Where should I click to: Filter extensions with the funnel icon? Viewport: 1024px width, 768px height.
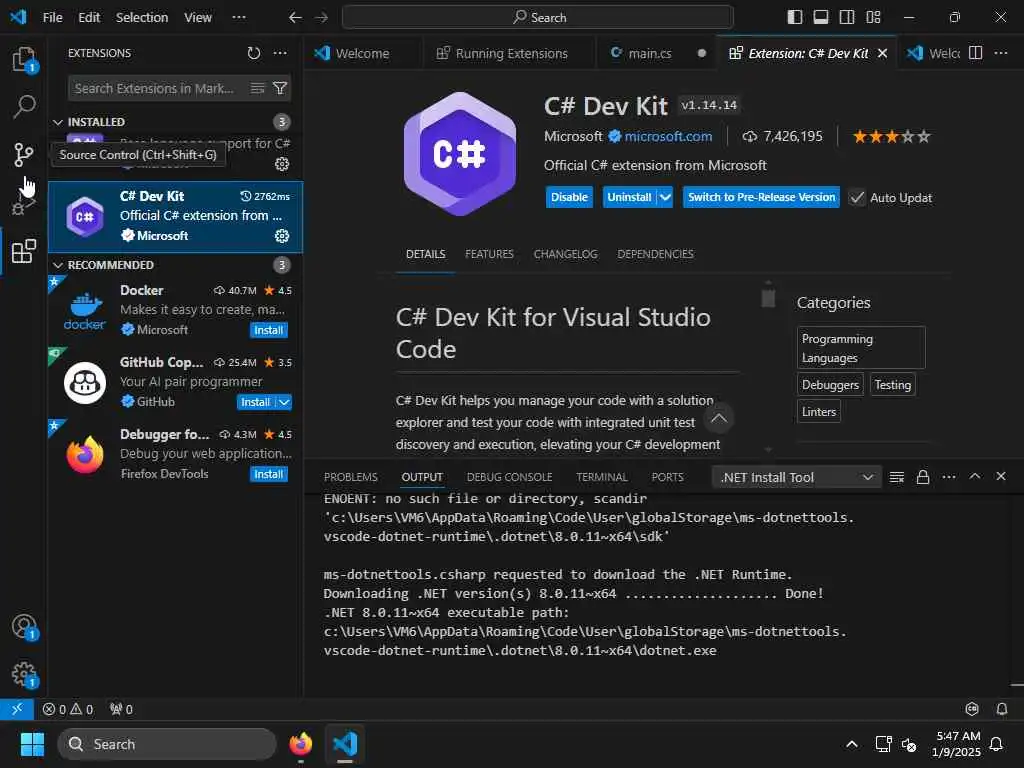(280, 88)
